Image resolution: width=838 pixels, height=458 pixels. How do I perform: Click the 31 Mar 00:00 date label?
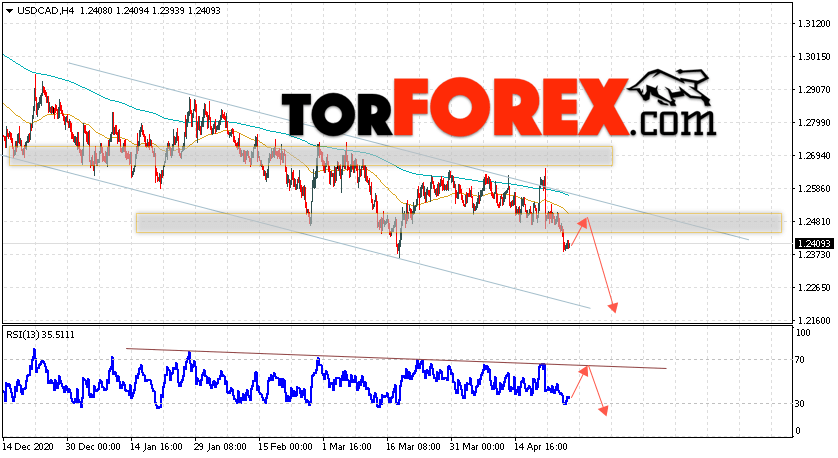click(x=477, y=447)
